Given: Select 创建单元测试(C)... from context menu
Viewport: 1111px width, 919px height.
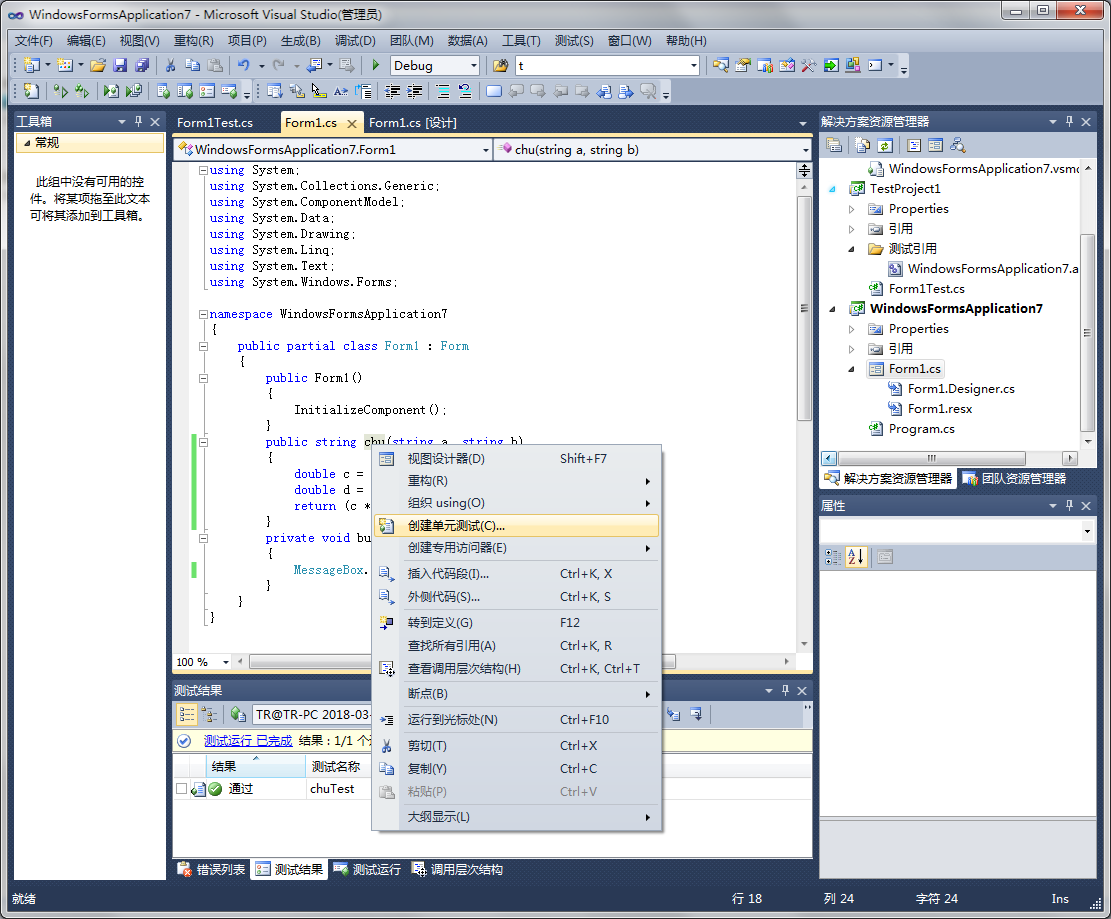Looking at the screenshot, I should tap(456, 525).
